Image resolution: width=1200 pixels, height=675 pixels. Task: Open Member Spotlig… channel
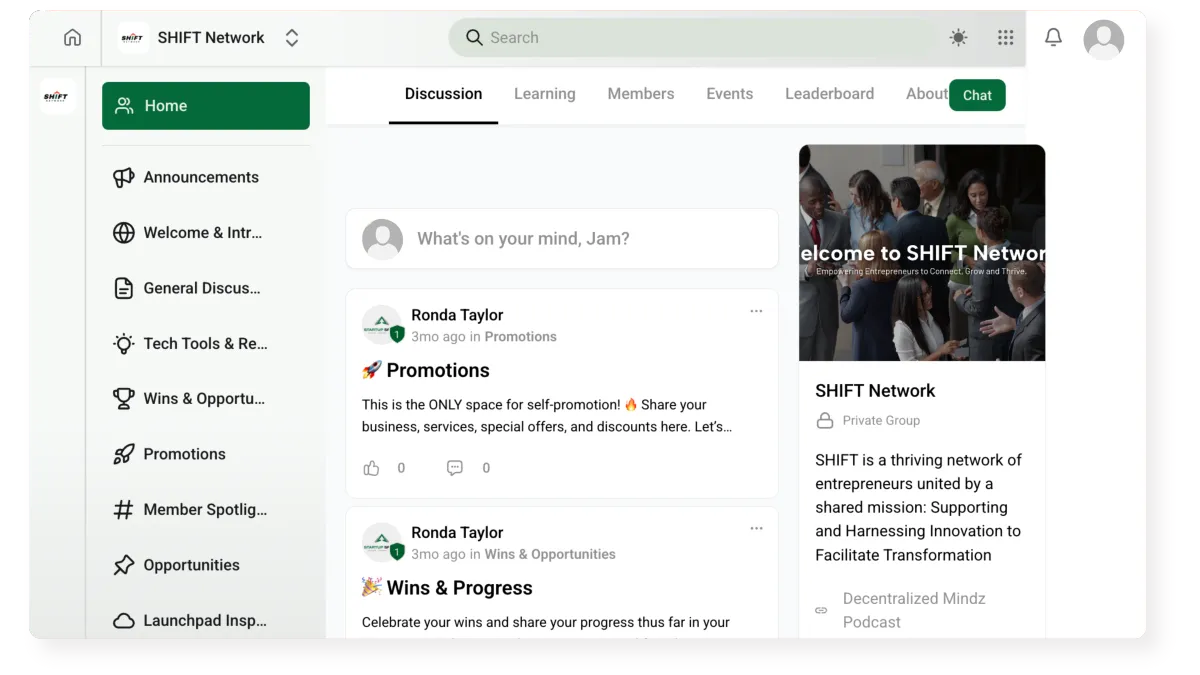205,510
